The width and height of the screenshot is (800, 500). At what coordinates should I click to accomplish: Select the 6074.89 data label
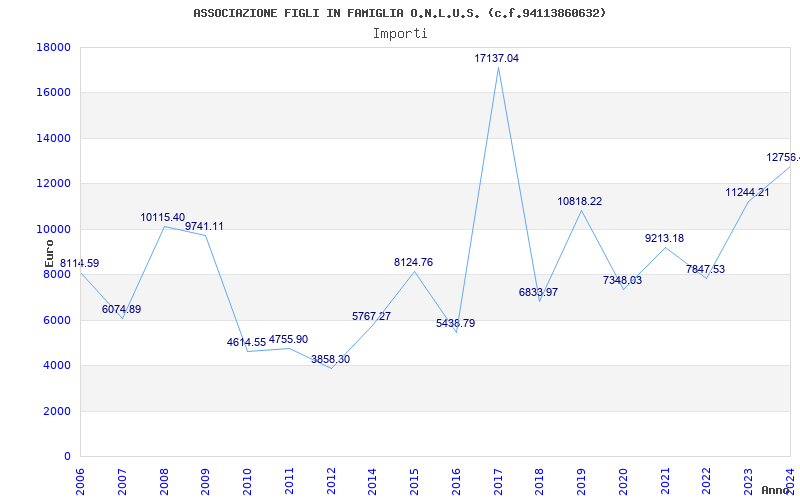(121, 309)
